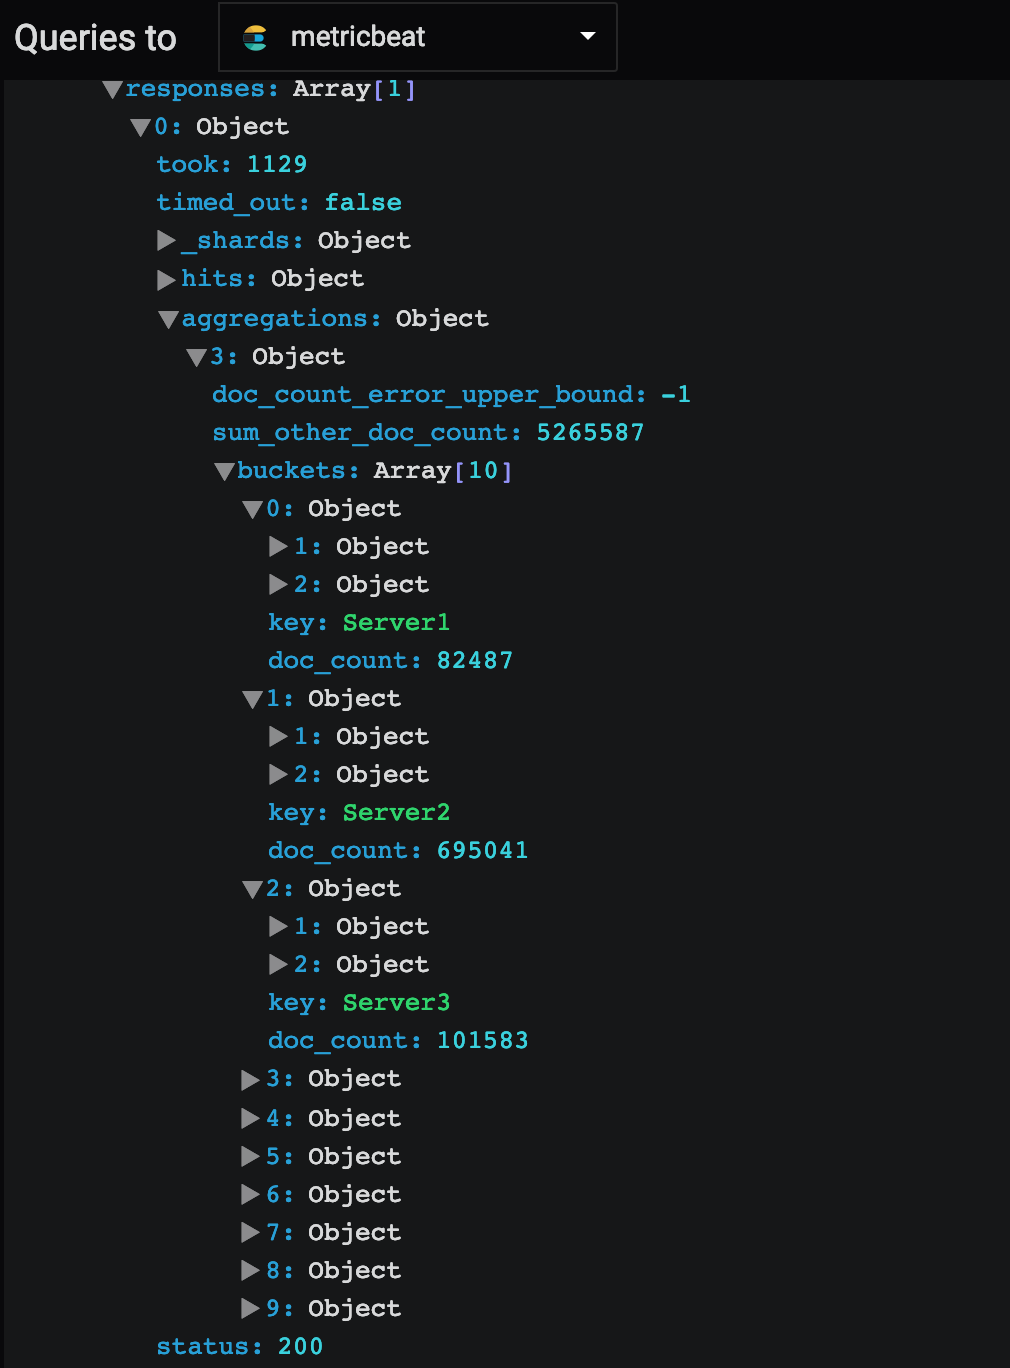
Task: Expand bucket 7: Object
Action: coord(248,1232)
